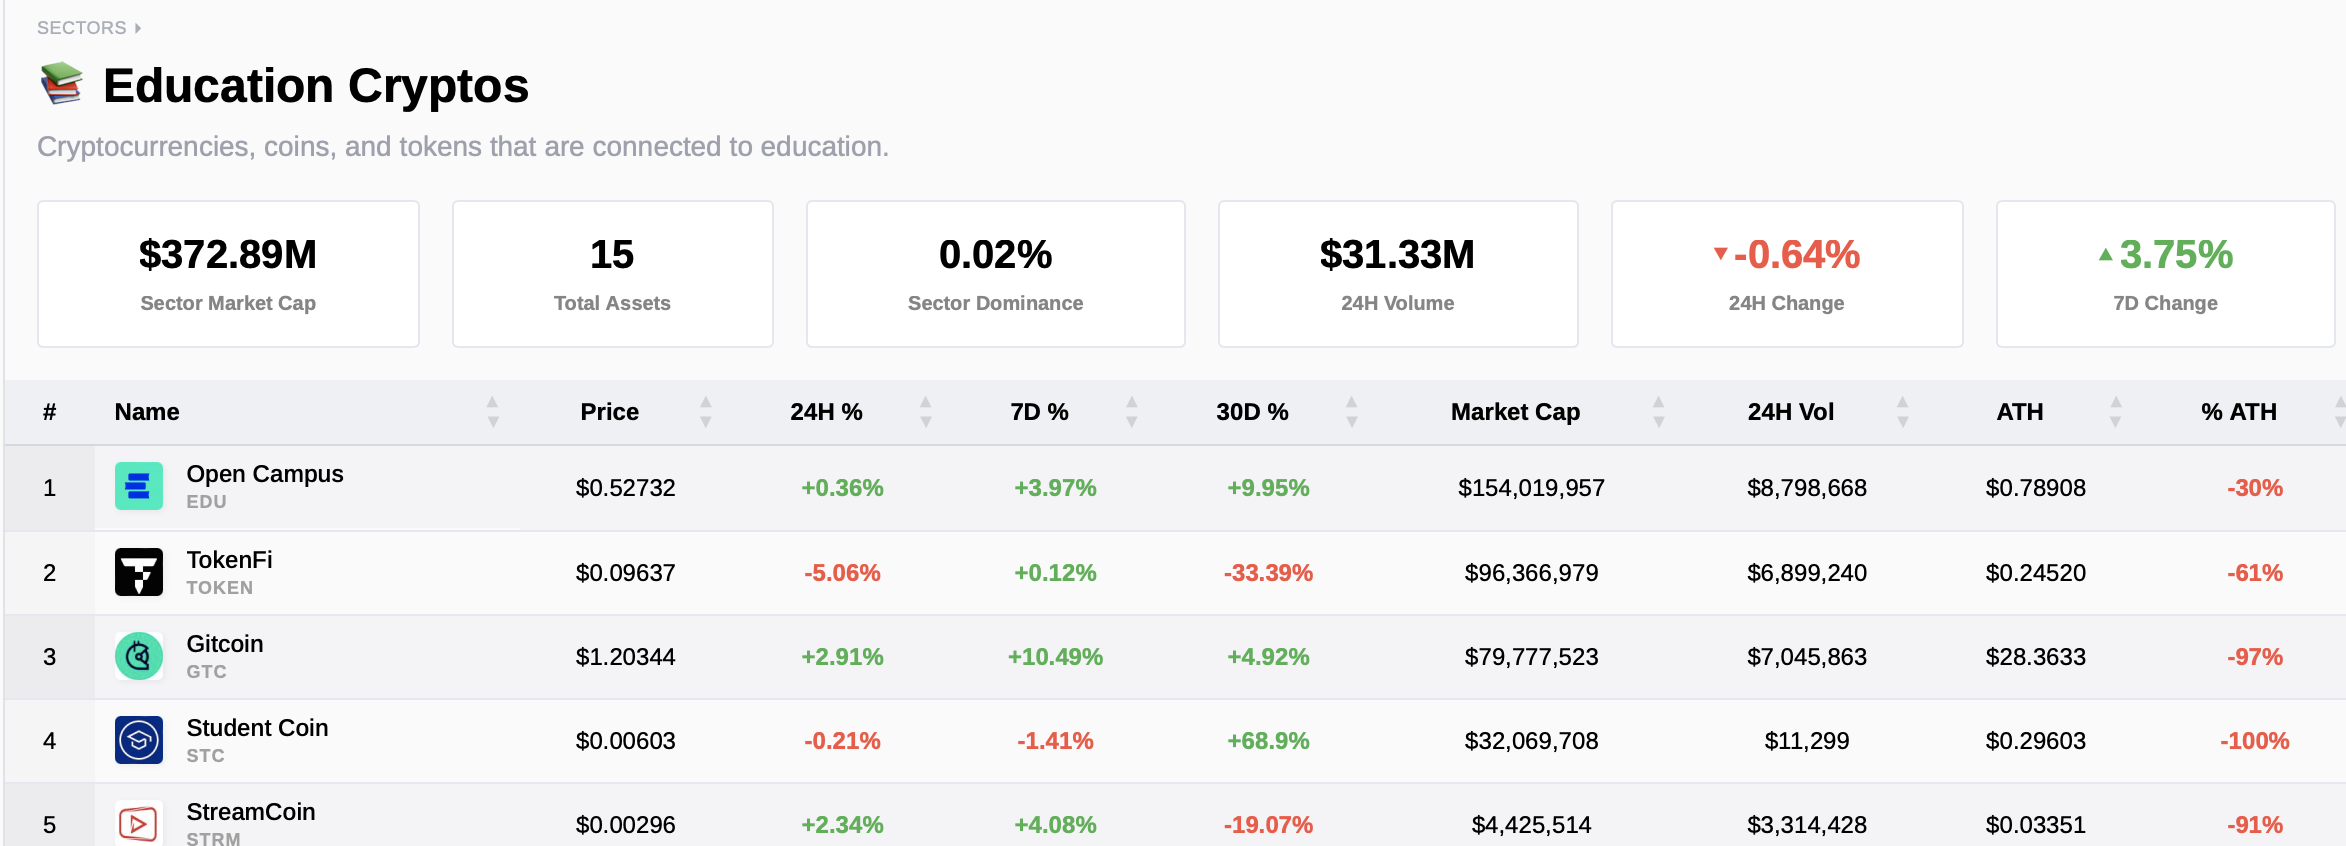Click the Education Cryptos page heading
This screenshot has height=846, width=2346.
click(316, 86)
